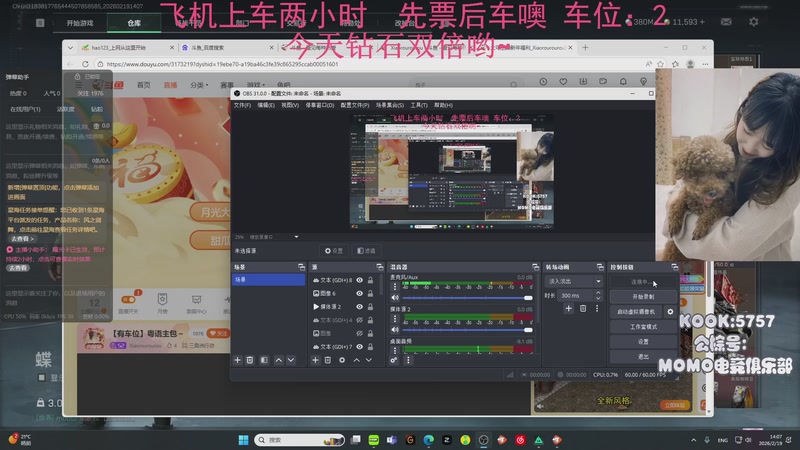Select the 场景 item in scenes list

(x=268, y=280)
